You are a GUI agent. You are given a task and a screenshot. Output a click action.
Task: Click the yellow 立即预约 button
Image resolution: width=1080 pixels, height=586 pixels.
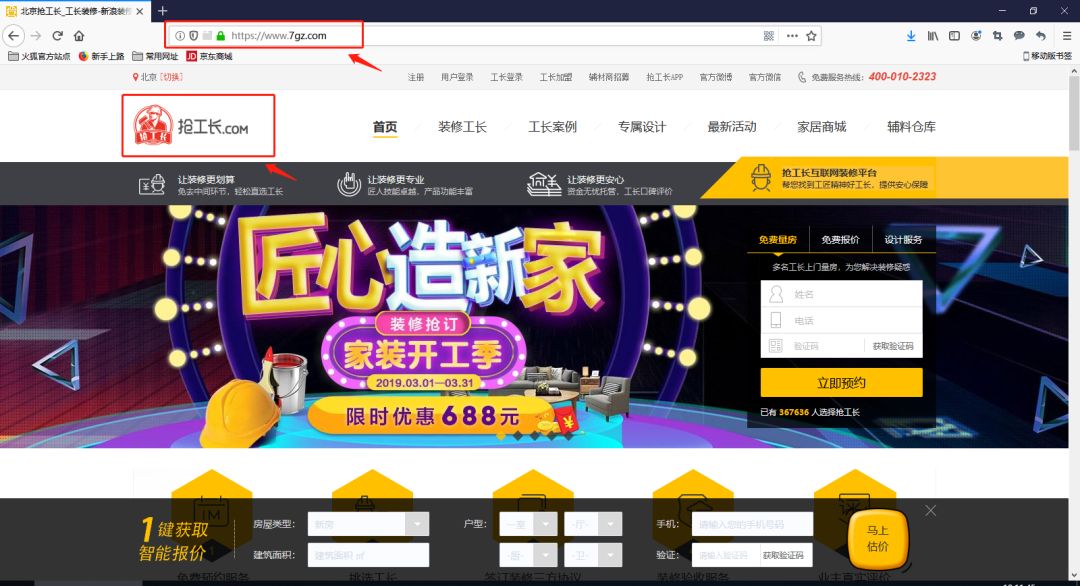click(x=841, y=382)
